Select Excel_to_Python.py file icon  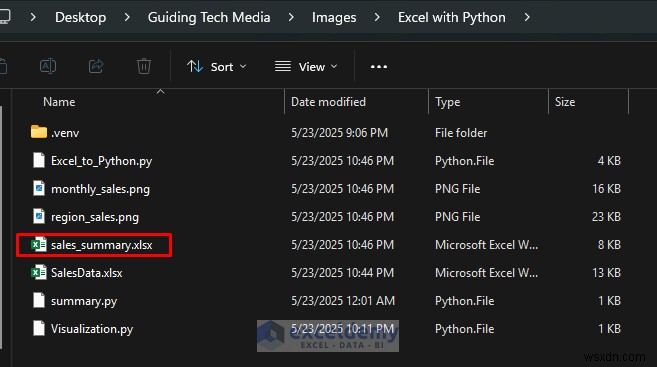pos(39,160)
